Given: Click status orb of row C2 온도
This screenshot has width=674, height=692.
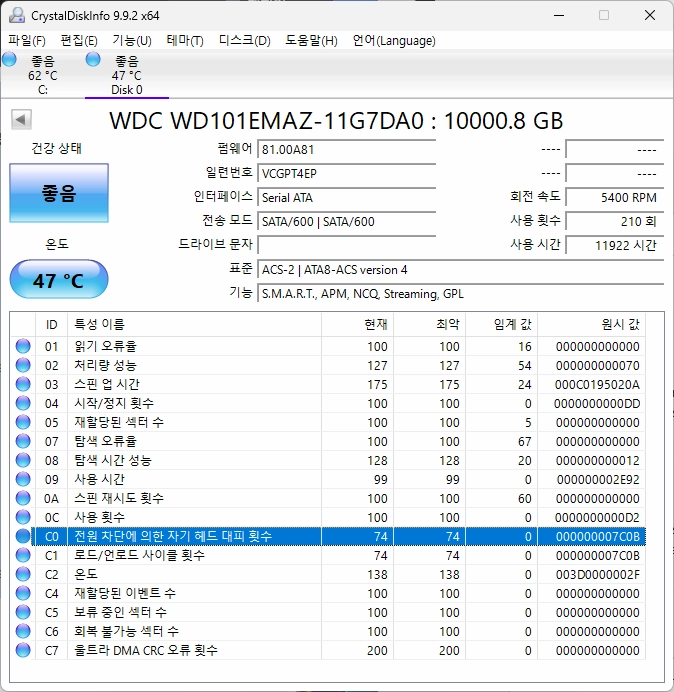Looking at the screenshot, I should coord(23,574).
